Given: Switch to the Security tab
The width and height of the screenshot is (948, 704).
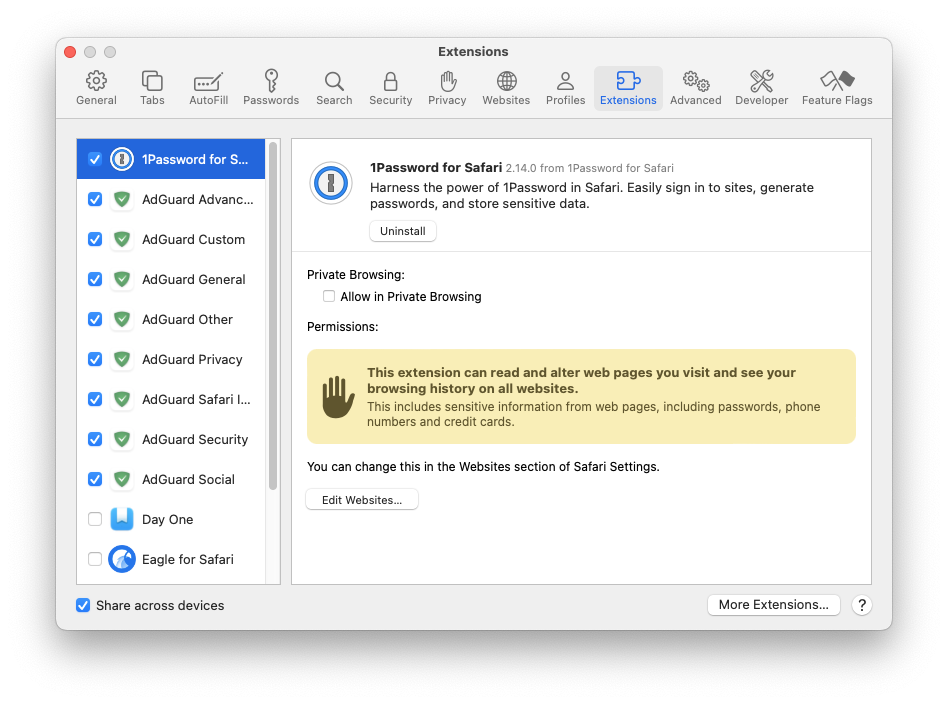Looking at the screenshot, I should point(390,88).
